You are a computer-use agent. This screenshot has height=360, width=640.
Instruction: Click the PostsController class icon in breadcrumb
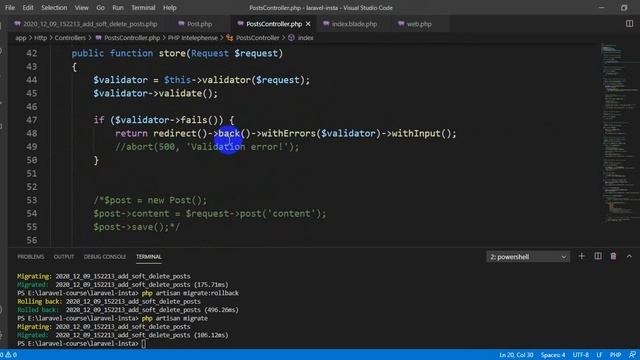click(230, 38)
